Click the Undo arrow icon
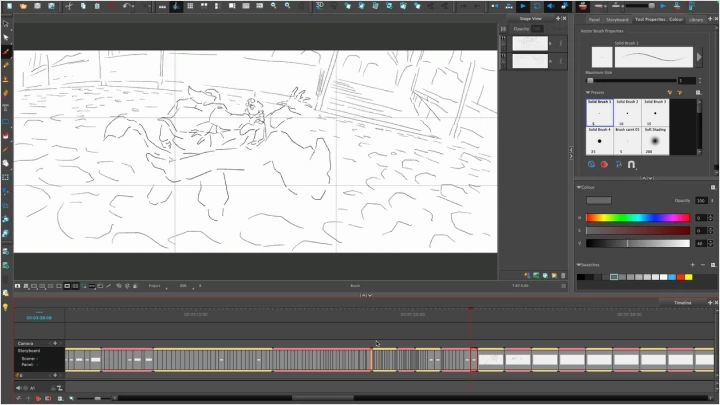Viewport: 720px width, 405px height. tap(125, 6)
